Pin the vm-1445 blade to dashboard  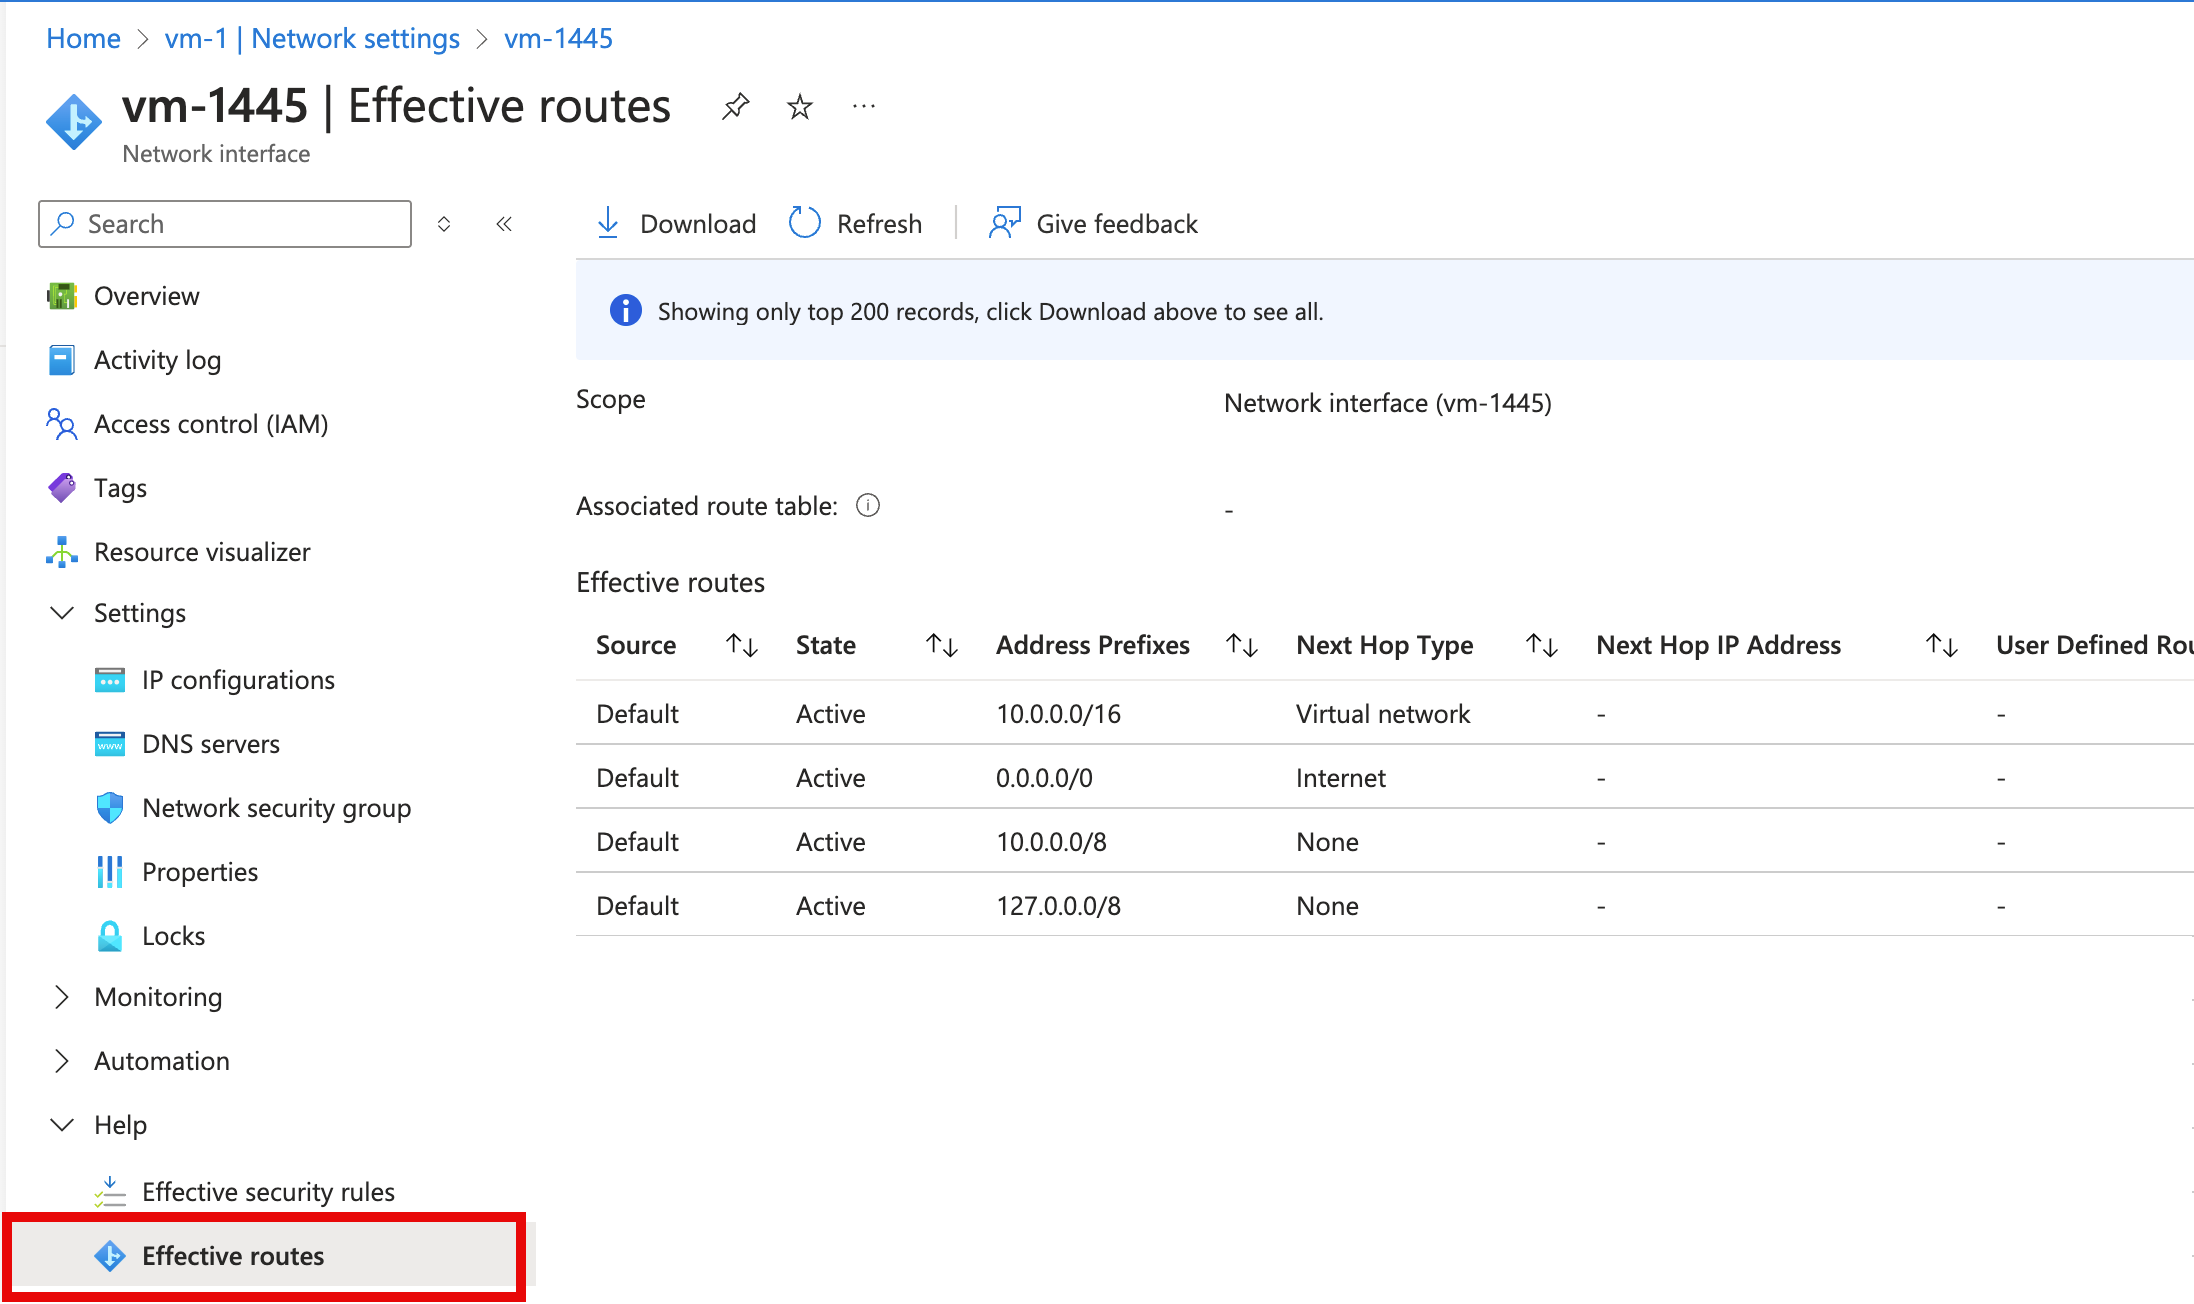pyautogui.click(x=736, y=106)
